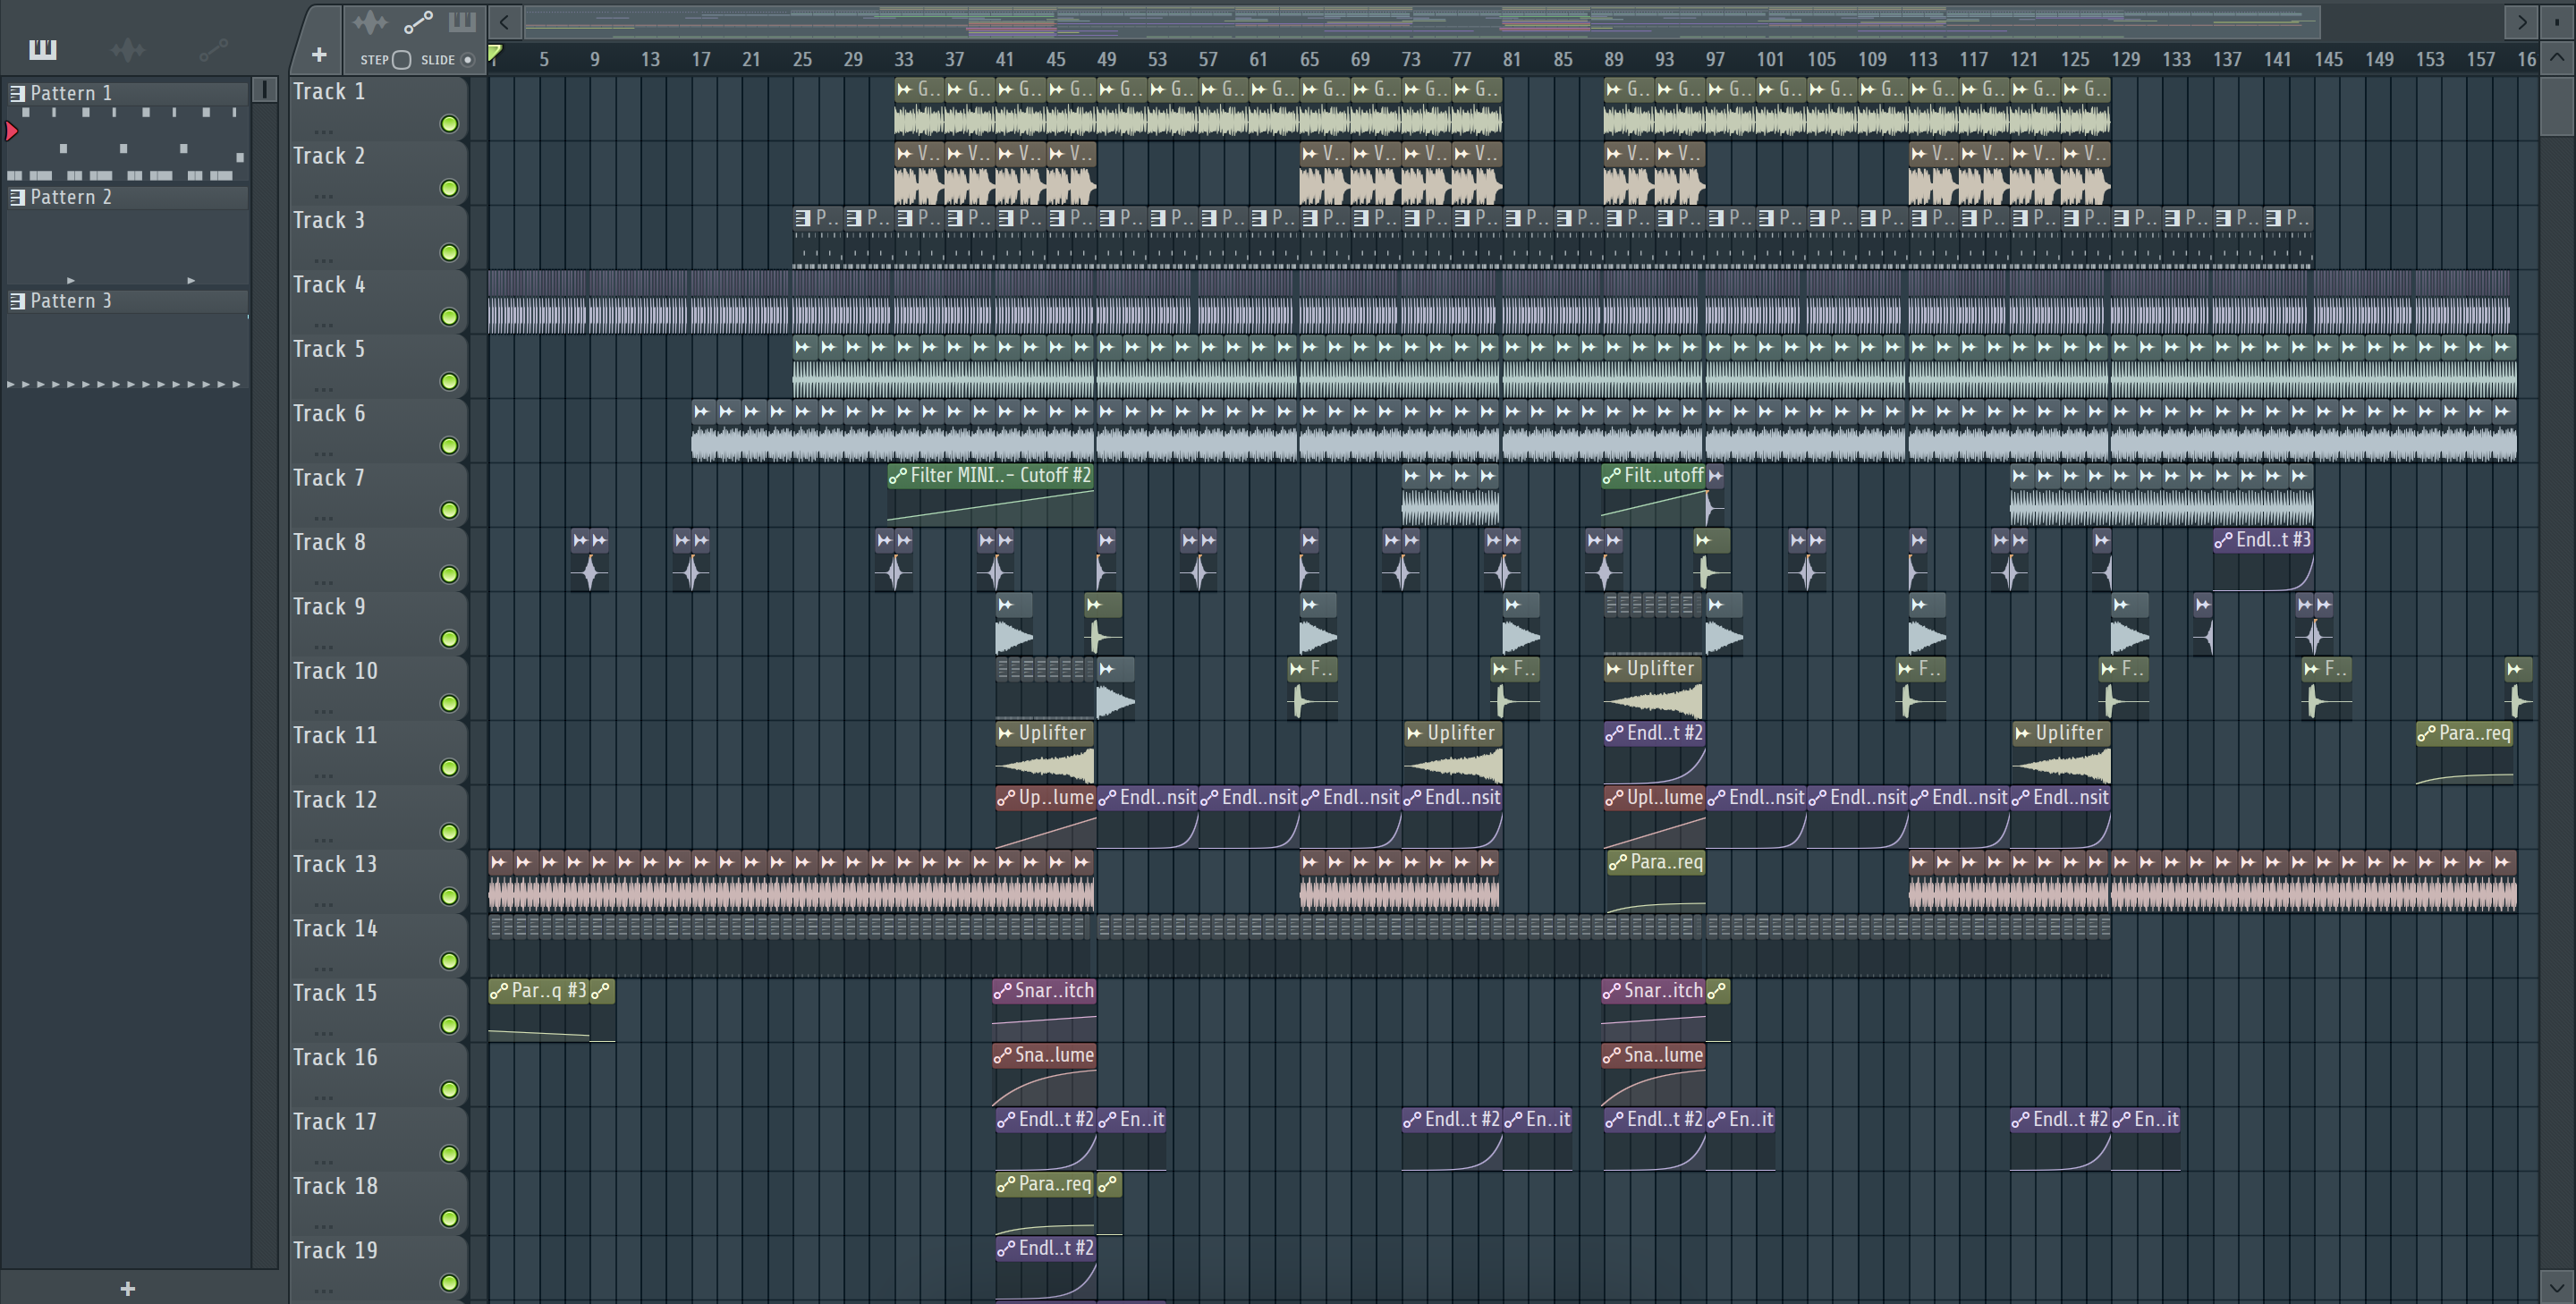The image size is (2576, 1304).
Task: Mute Track 5 with its green LED
Action: [x=449, y=381]
